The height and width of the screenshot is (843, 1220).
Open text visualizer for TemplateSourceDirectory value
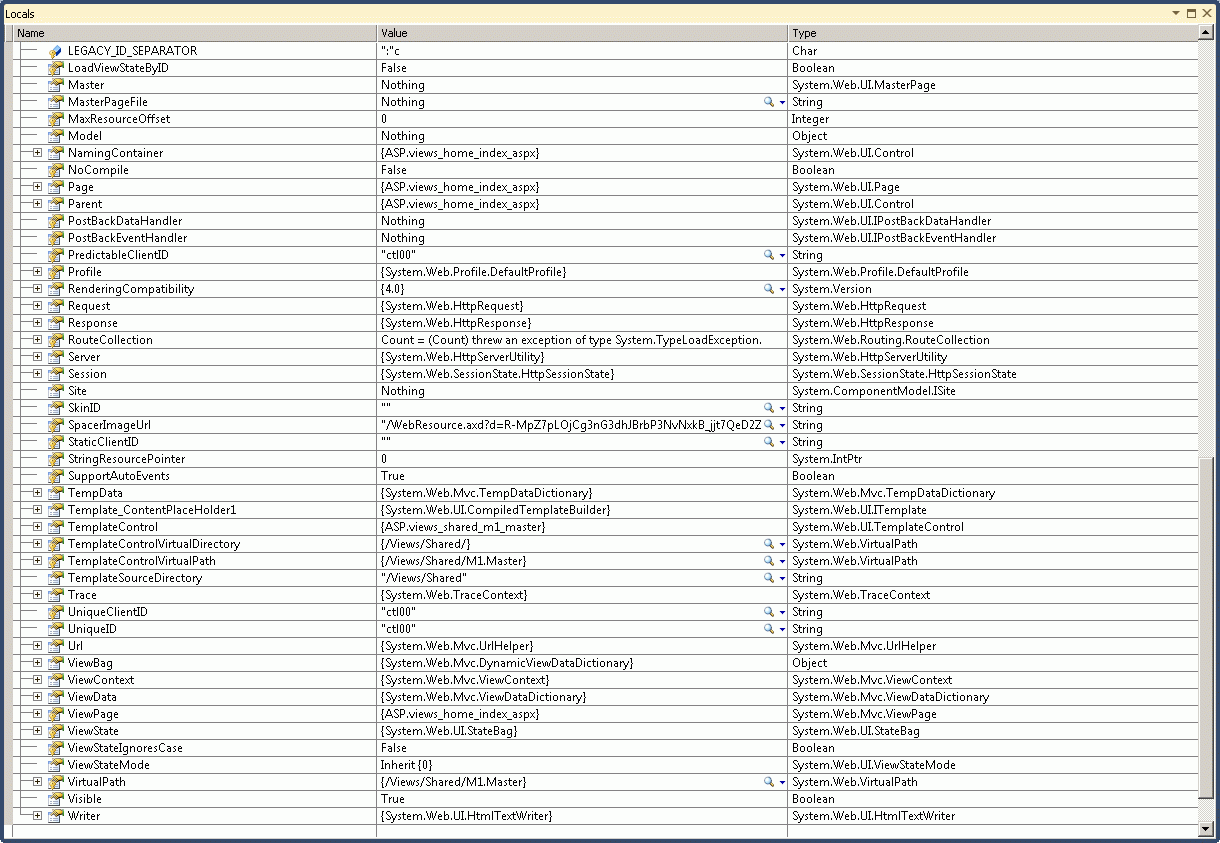click(x=769, y=578)
